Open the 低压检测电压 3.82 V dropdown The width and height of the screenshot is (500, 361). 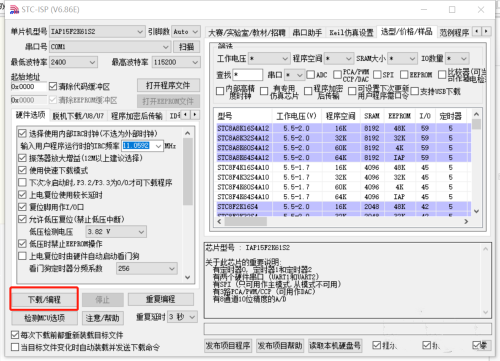(x=116, y=232)
